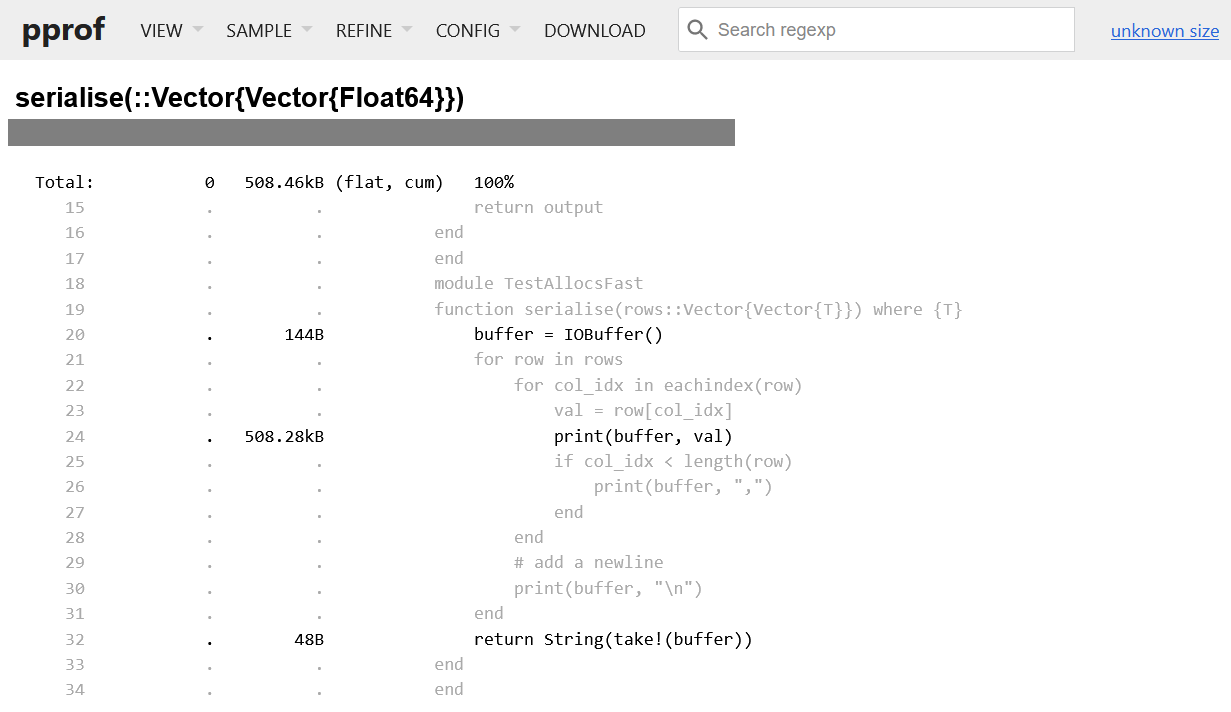Image resolution: width=1231 pixels, height=712 pixels.
Task: Open the REFINE menu label
Action: 363,31
